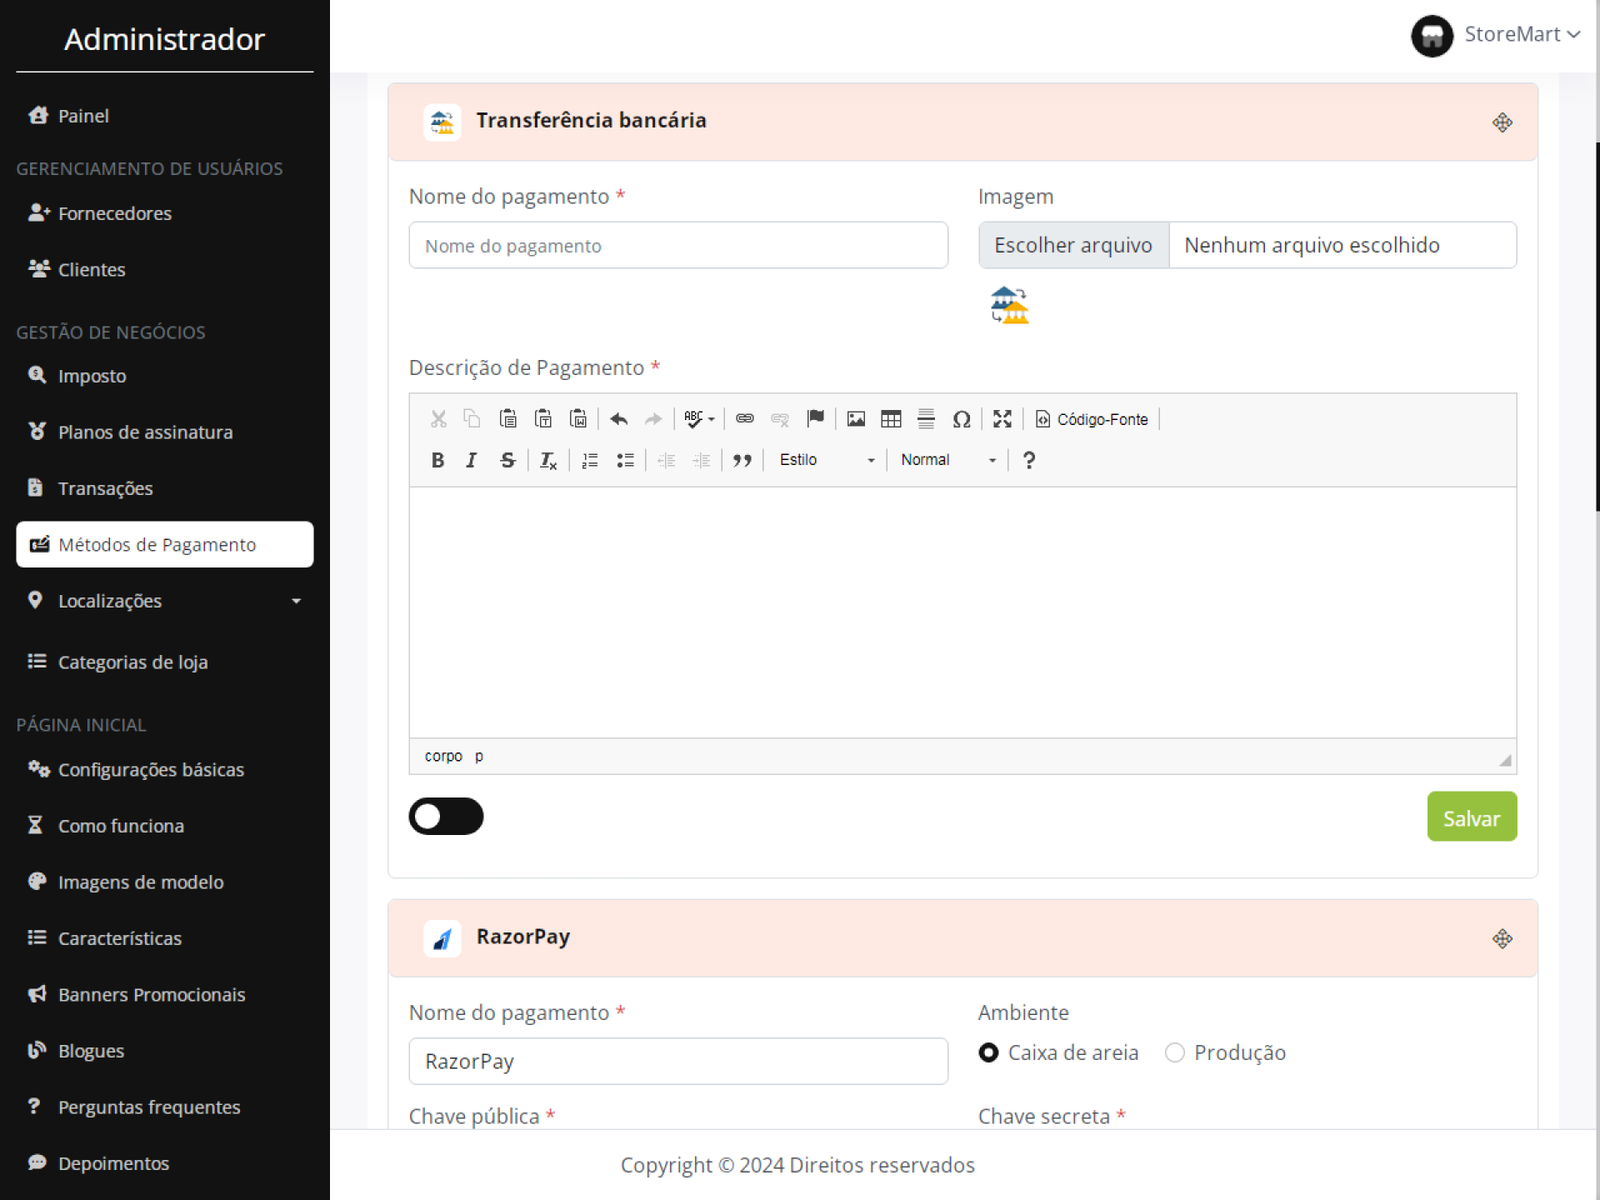Image resolution: width=1600 pixels, height=1200 pixels.
Task: Select the Produção environment radio button
Action: [x=1175, y=1053]
